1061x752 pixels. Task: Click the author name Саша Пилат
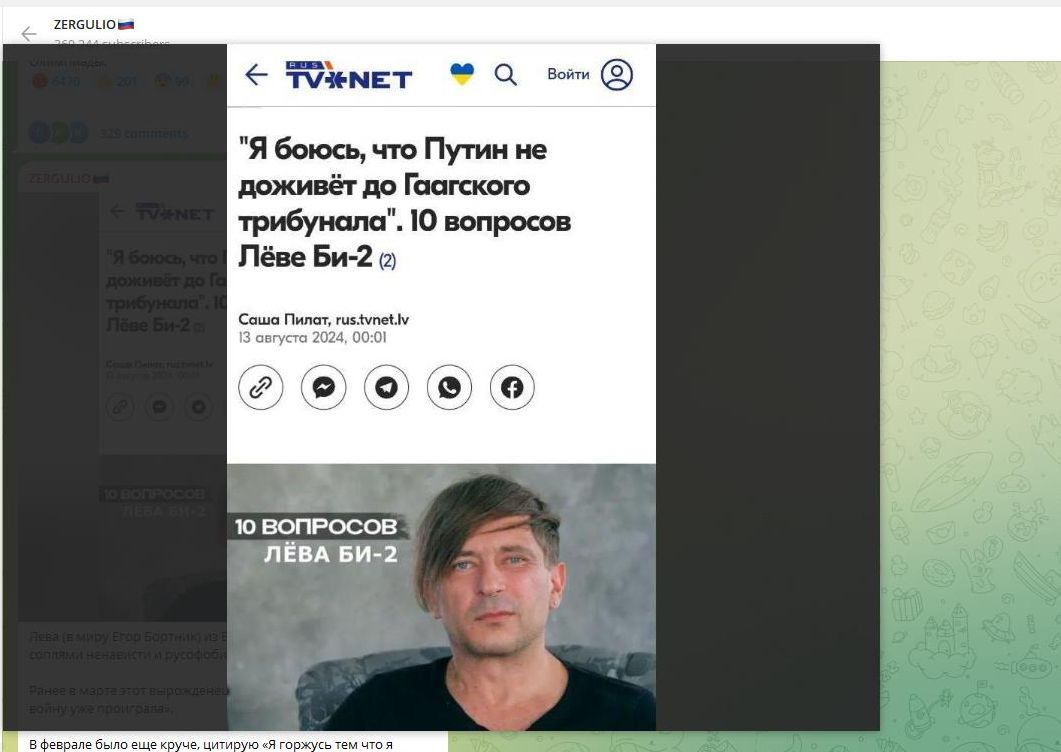pyautogui.click(x=283, y=319)
